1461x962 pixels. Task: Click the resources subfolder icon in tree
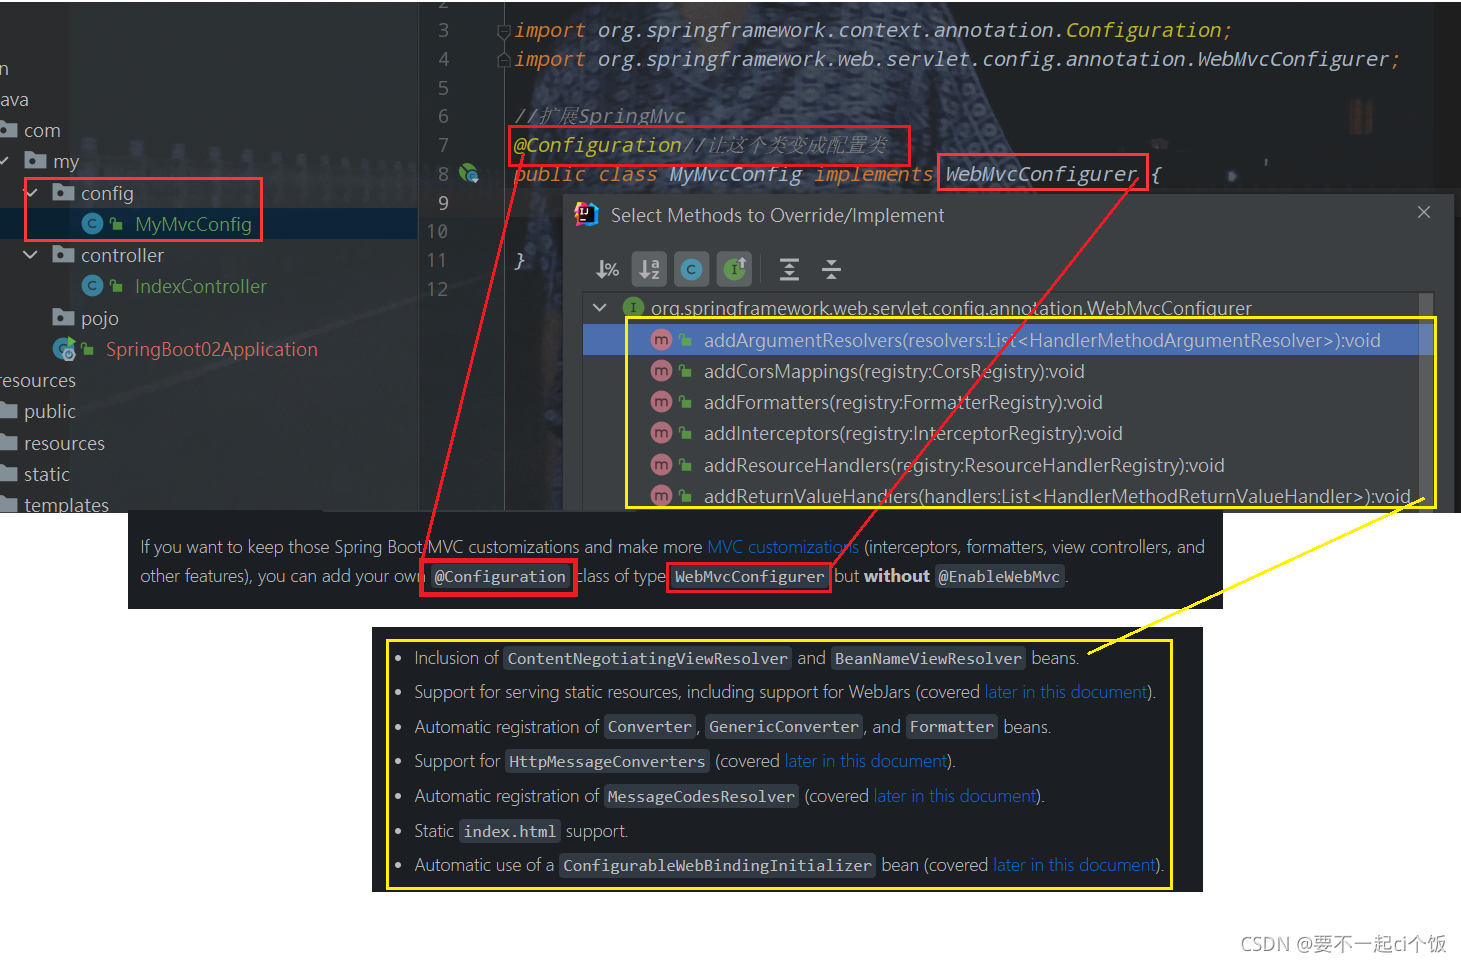click(x=9, y=442)
